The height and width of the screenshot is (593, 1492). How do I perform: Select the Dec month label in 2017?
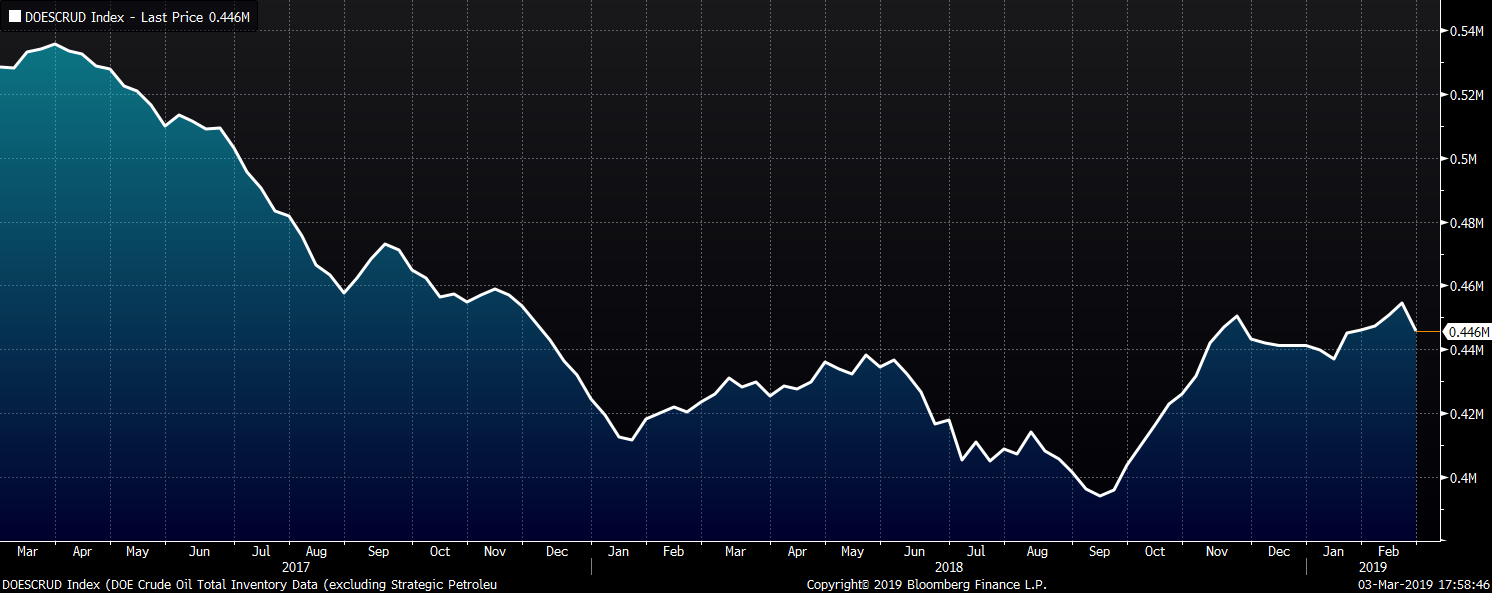point(557,551)
